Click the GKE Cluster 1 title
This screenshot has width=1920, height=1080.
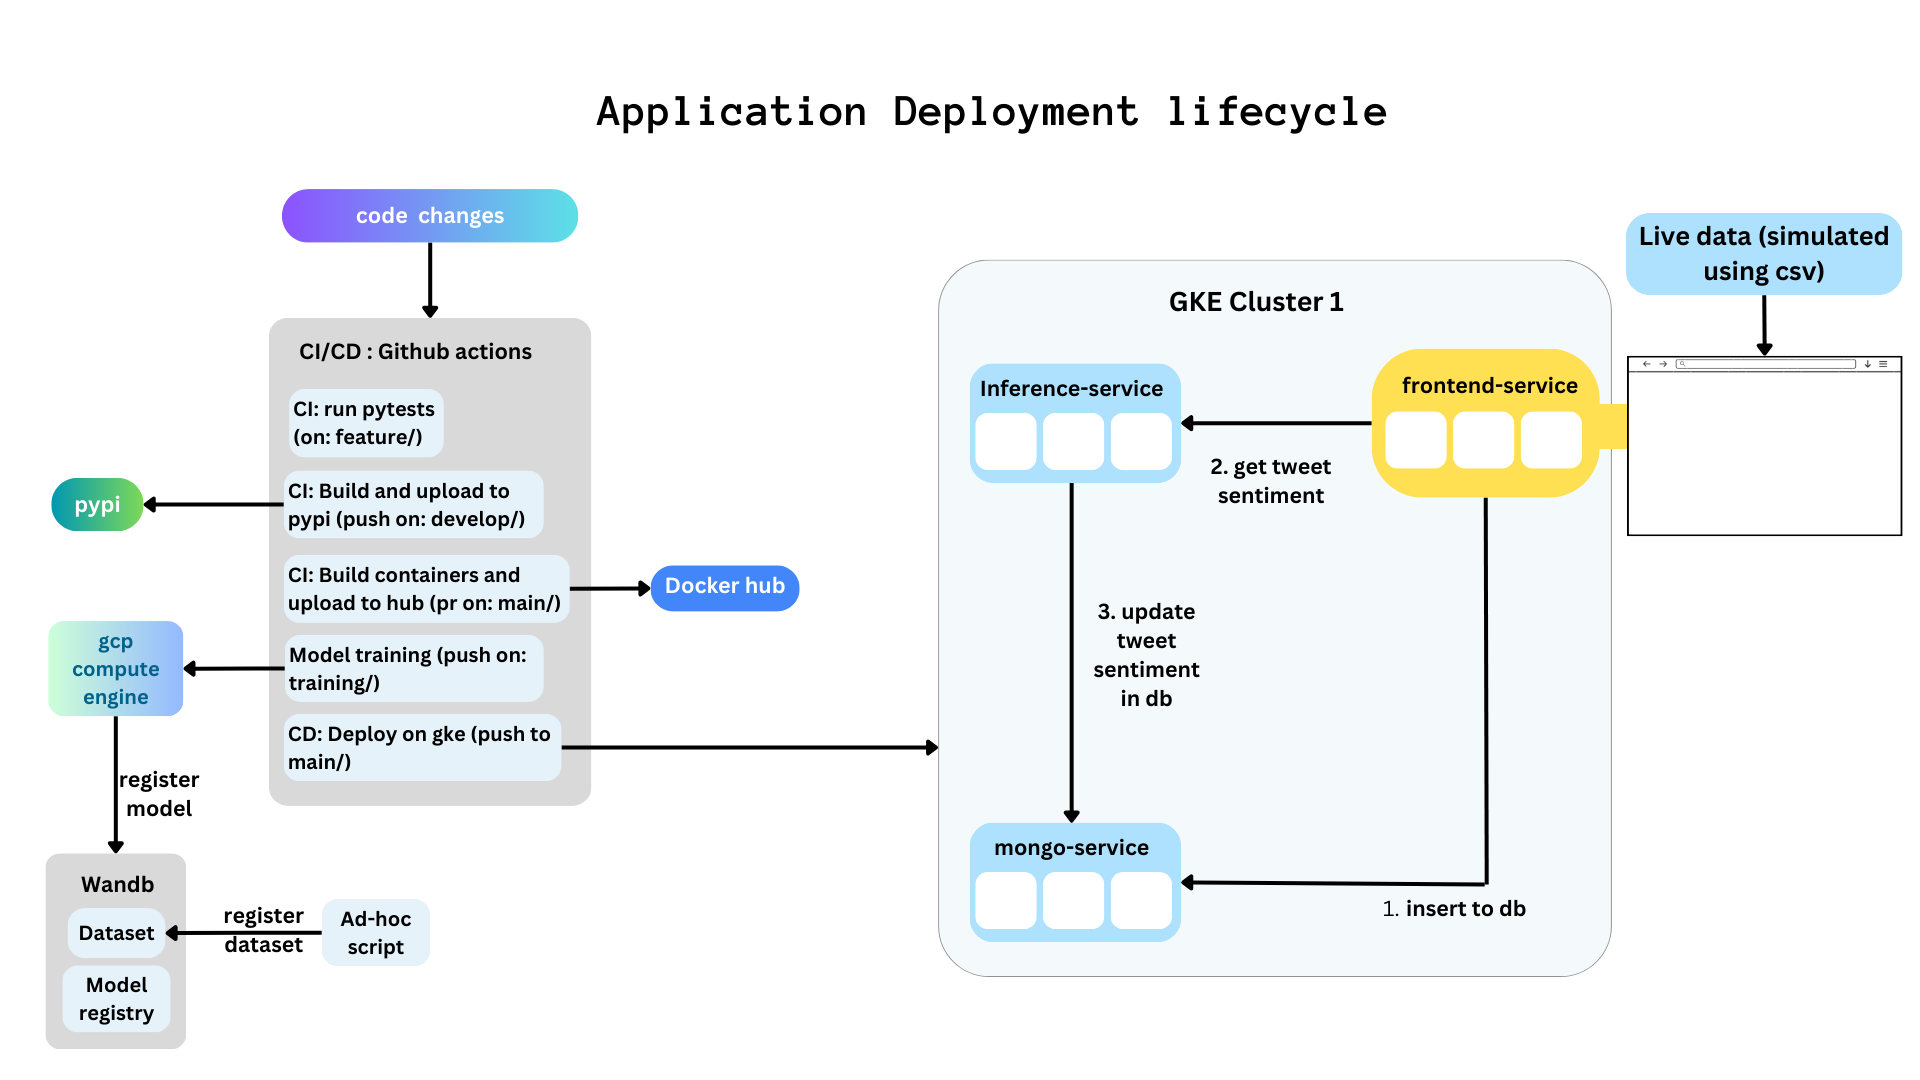[x=1256, y=301]
